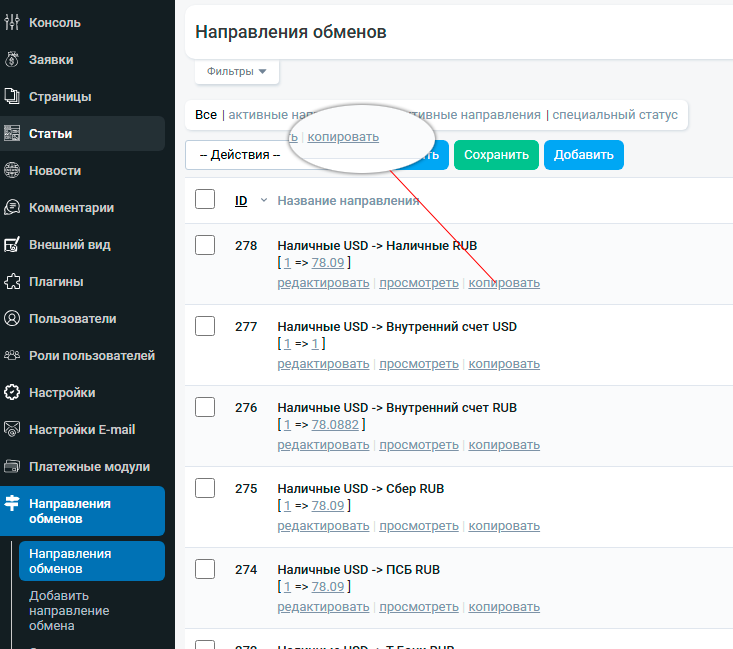Click копировать for direction 276
Image resolution: width=733 pixels, height=649 pixels.
504,445
